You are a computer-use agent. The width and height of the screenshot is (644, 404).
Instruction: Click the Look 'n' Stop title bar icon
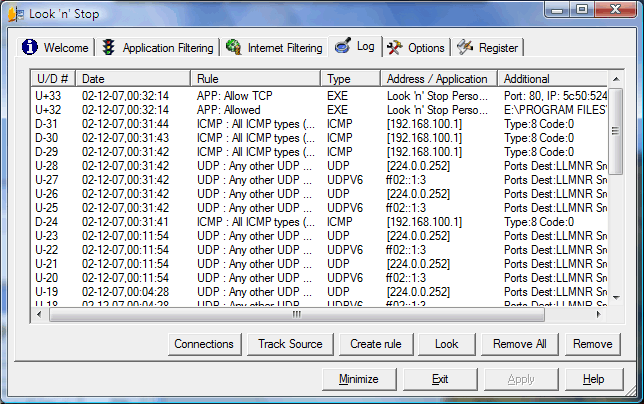point(16,14)
